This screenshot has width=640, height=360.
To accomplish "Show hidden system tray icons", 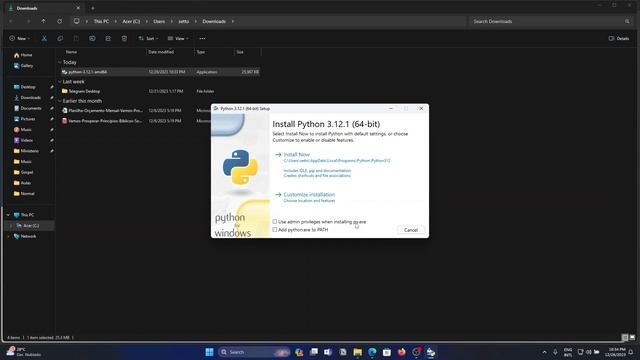I will (x=544, y=352).
